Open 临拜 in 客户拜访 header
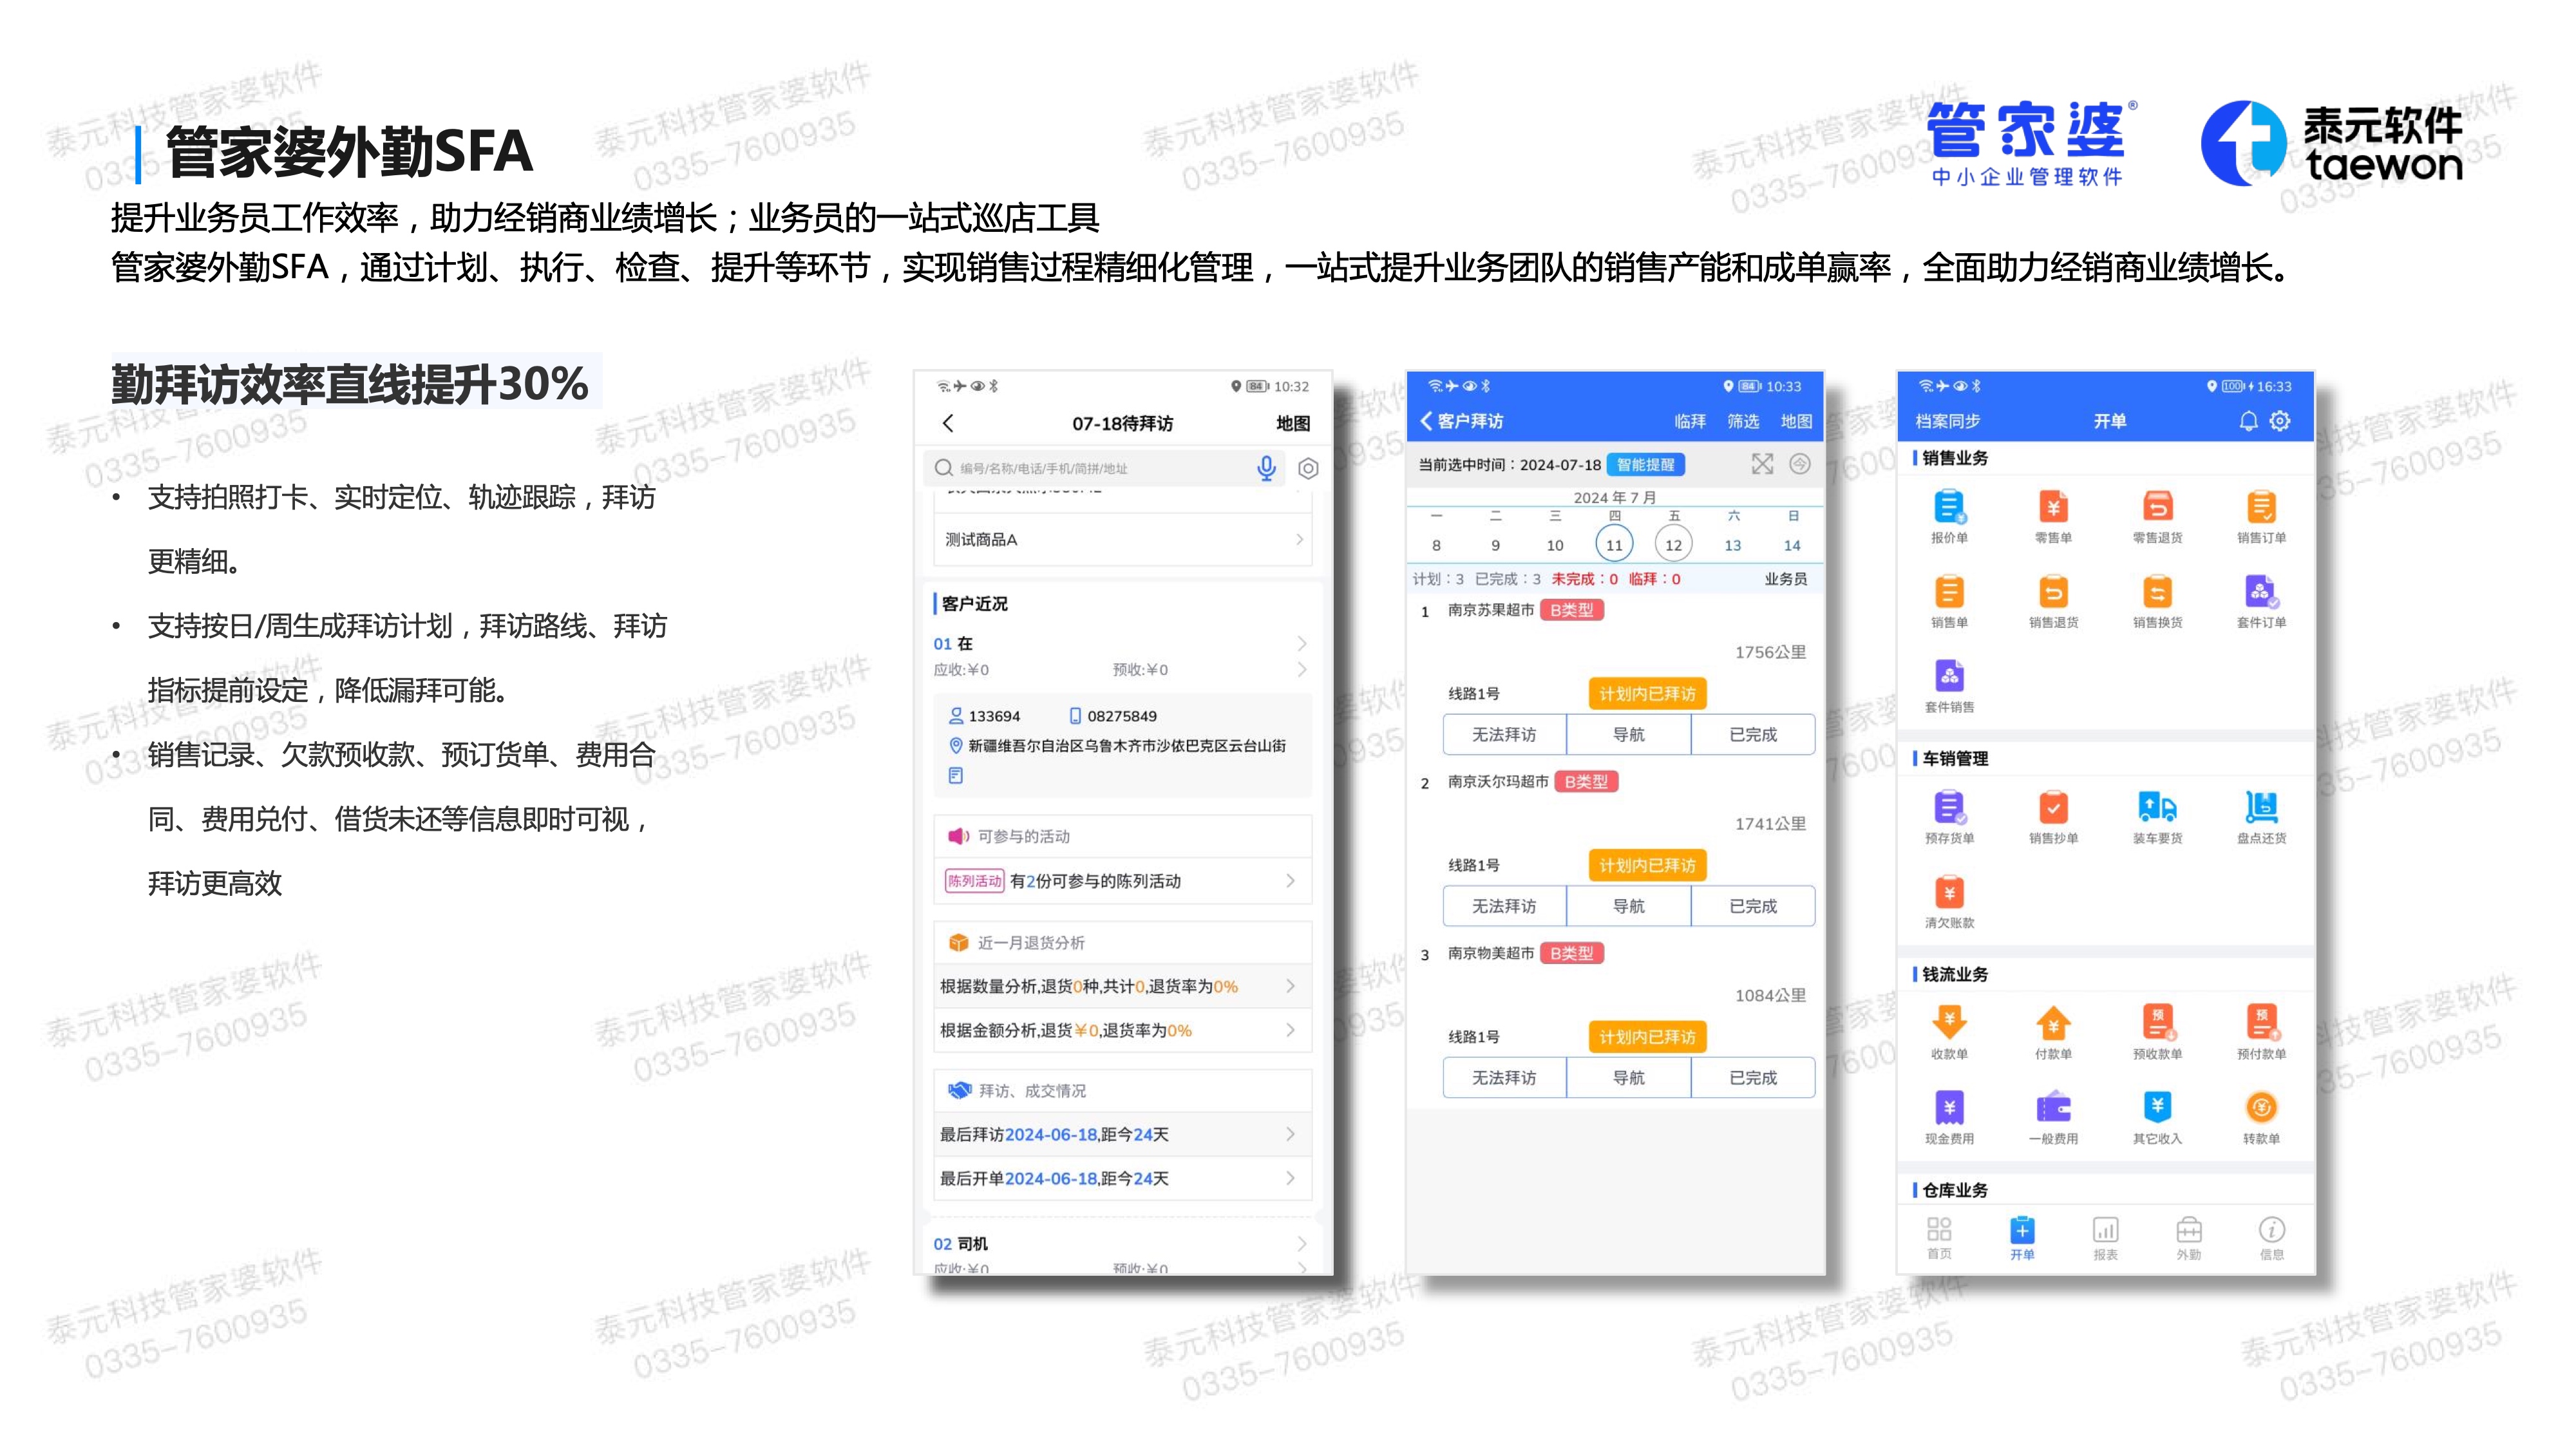 [1690, 422]
